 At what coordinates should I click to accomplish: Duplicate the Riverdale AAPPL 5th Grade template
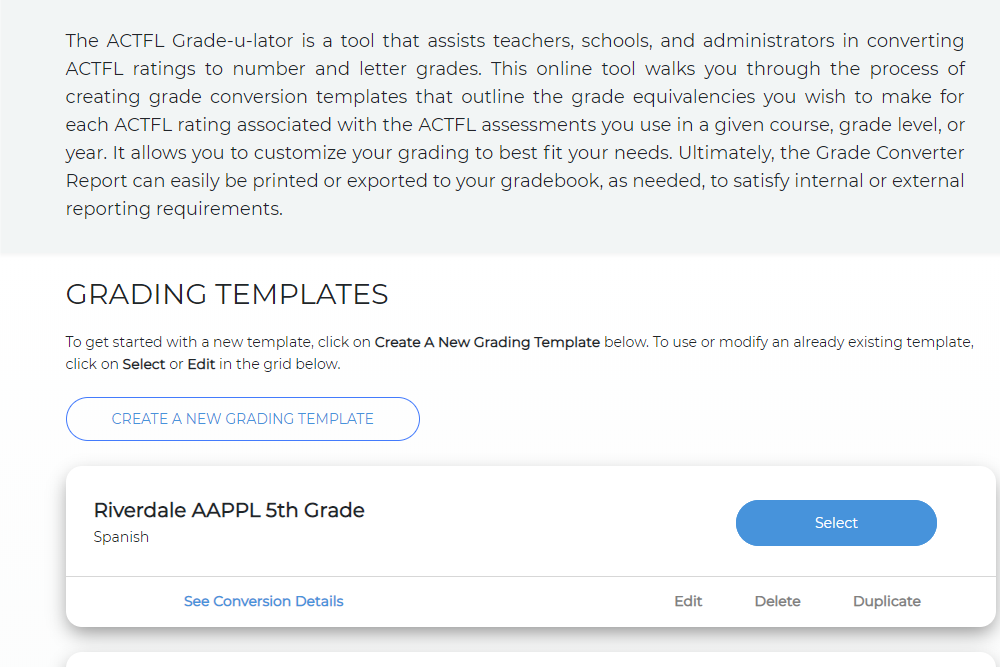click(887, 601)
